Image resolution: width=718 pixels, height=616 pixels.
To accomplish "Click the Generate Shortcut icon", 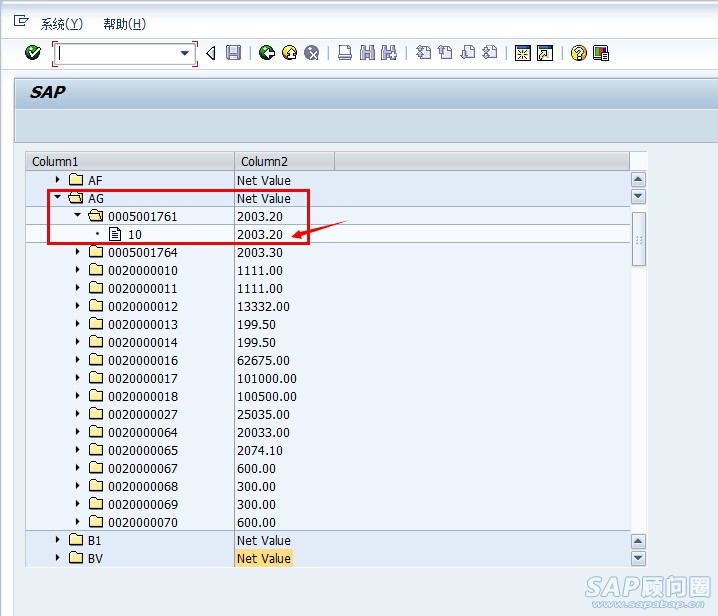I will click(545, 53).
